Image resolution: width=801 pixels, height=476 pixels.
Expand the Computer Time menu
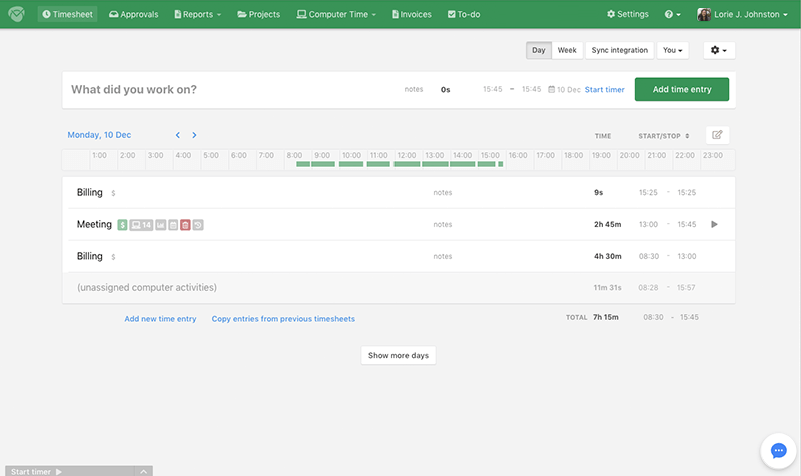[336, 14]
